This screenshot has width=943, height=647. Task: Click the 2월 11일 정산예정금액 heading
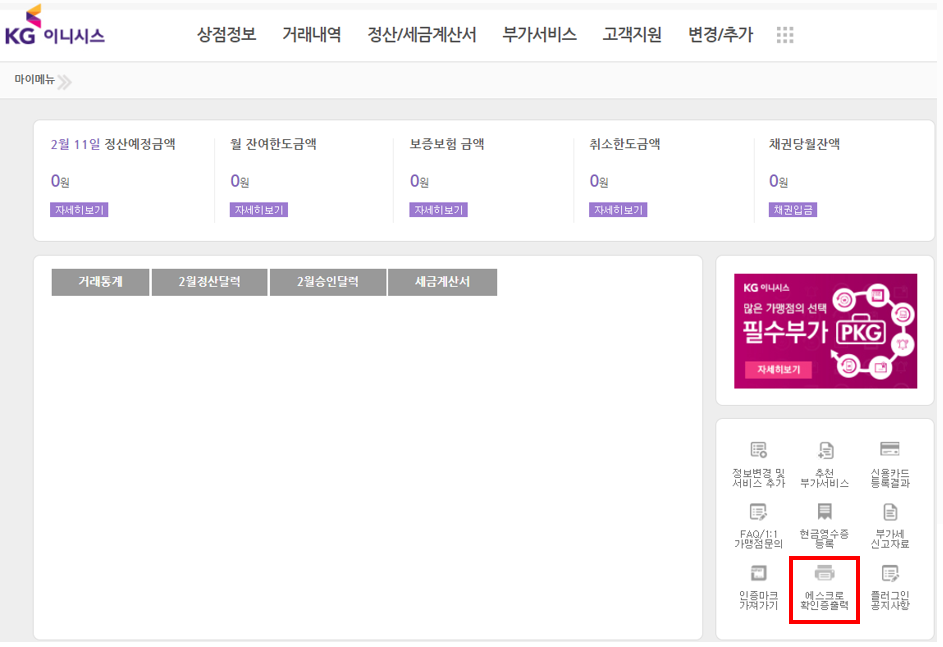pyautogui.click(x=113, y=144)
